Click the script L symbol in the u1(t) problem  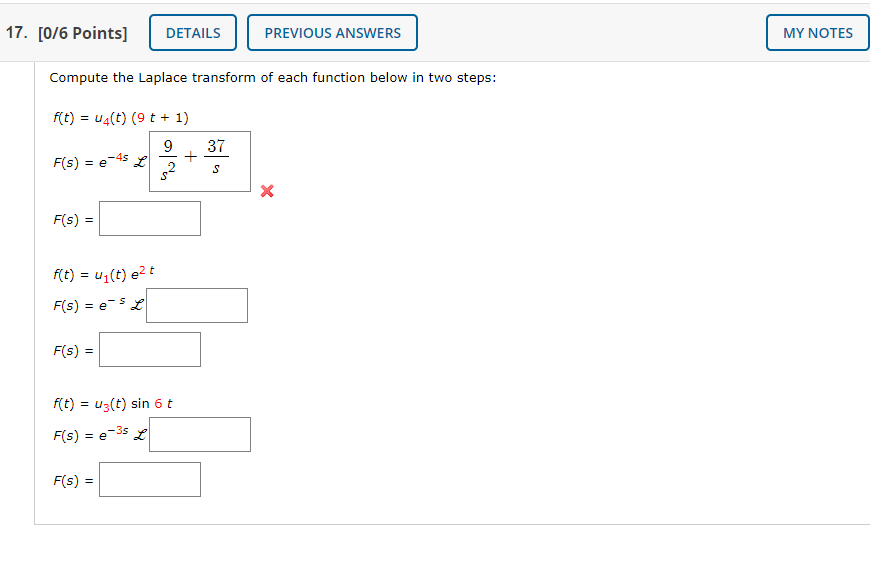pyautogui.click(x=137, y=305)
